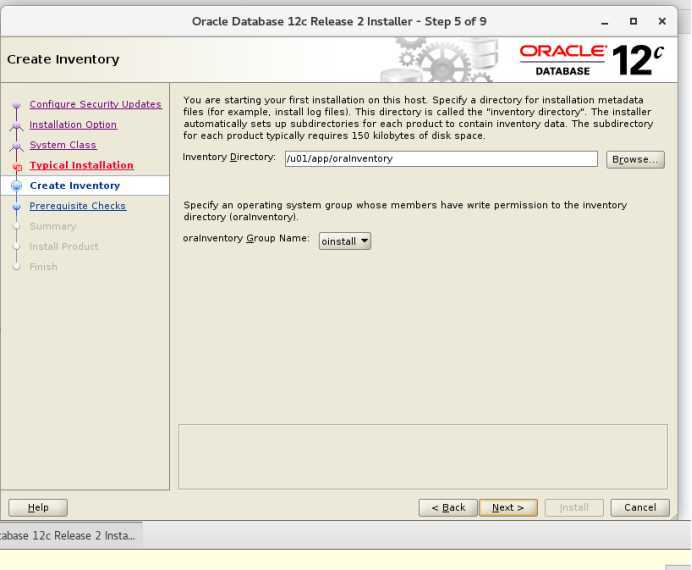Click the Oracle Database 12c logo
The image size is (692, 570).
tap(591, 59)
